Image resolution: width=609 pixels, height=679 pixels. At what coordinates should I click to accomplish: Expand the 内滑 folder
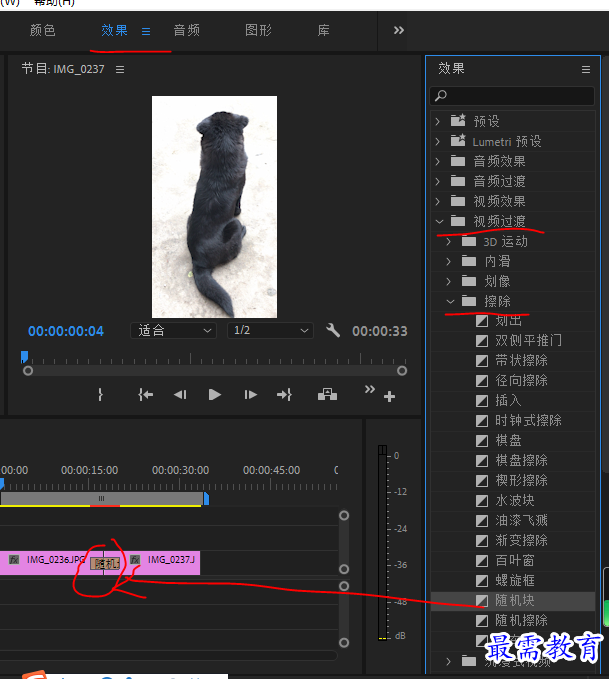click(449, 261)
